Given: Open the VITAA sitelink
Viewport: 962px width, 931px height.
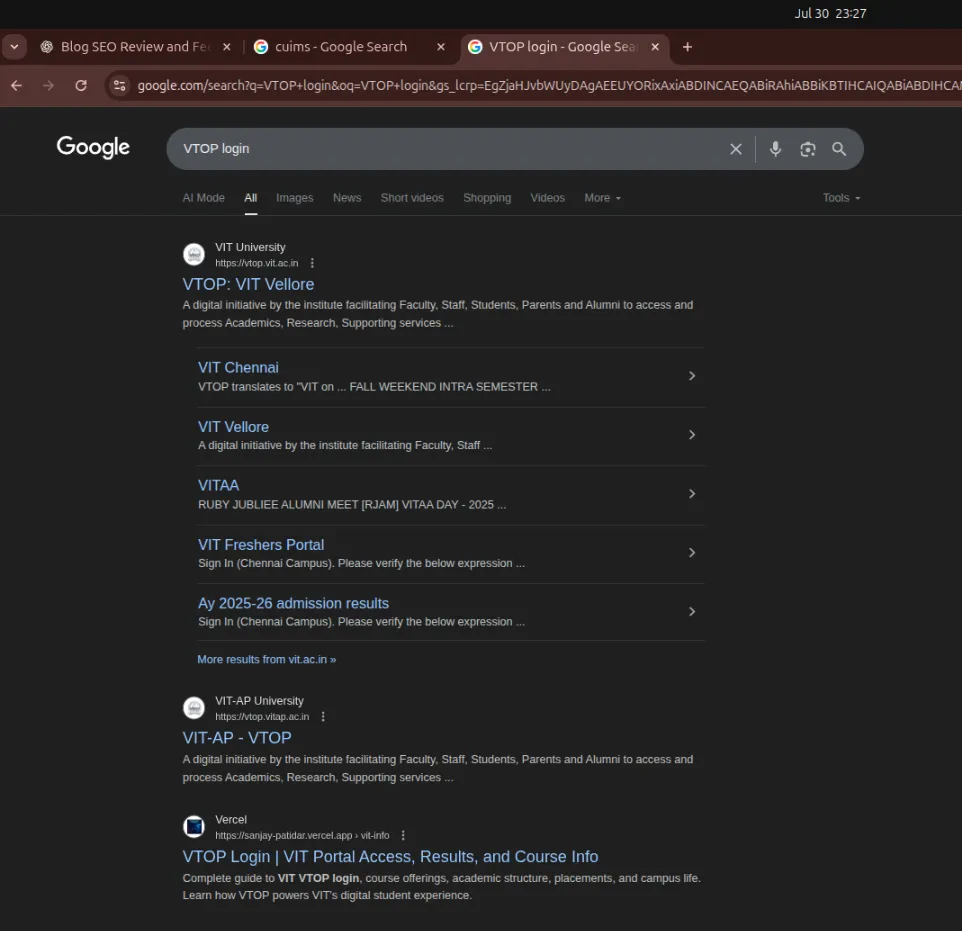Looking at the screenshot, I should pos(218,485).
